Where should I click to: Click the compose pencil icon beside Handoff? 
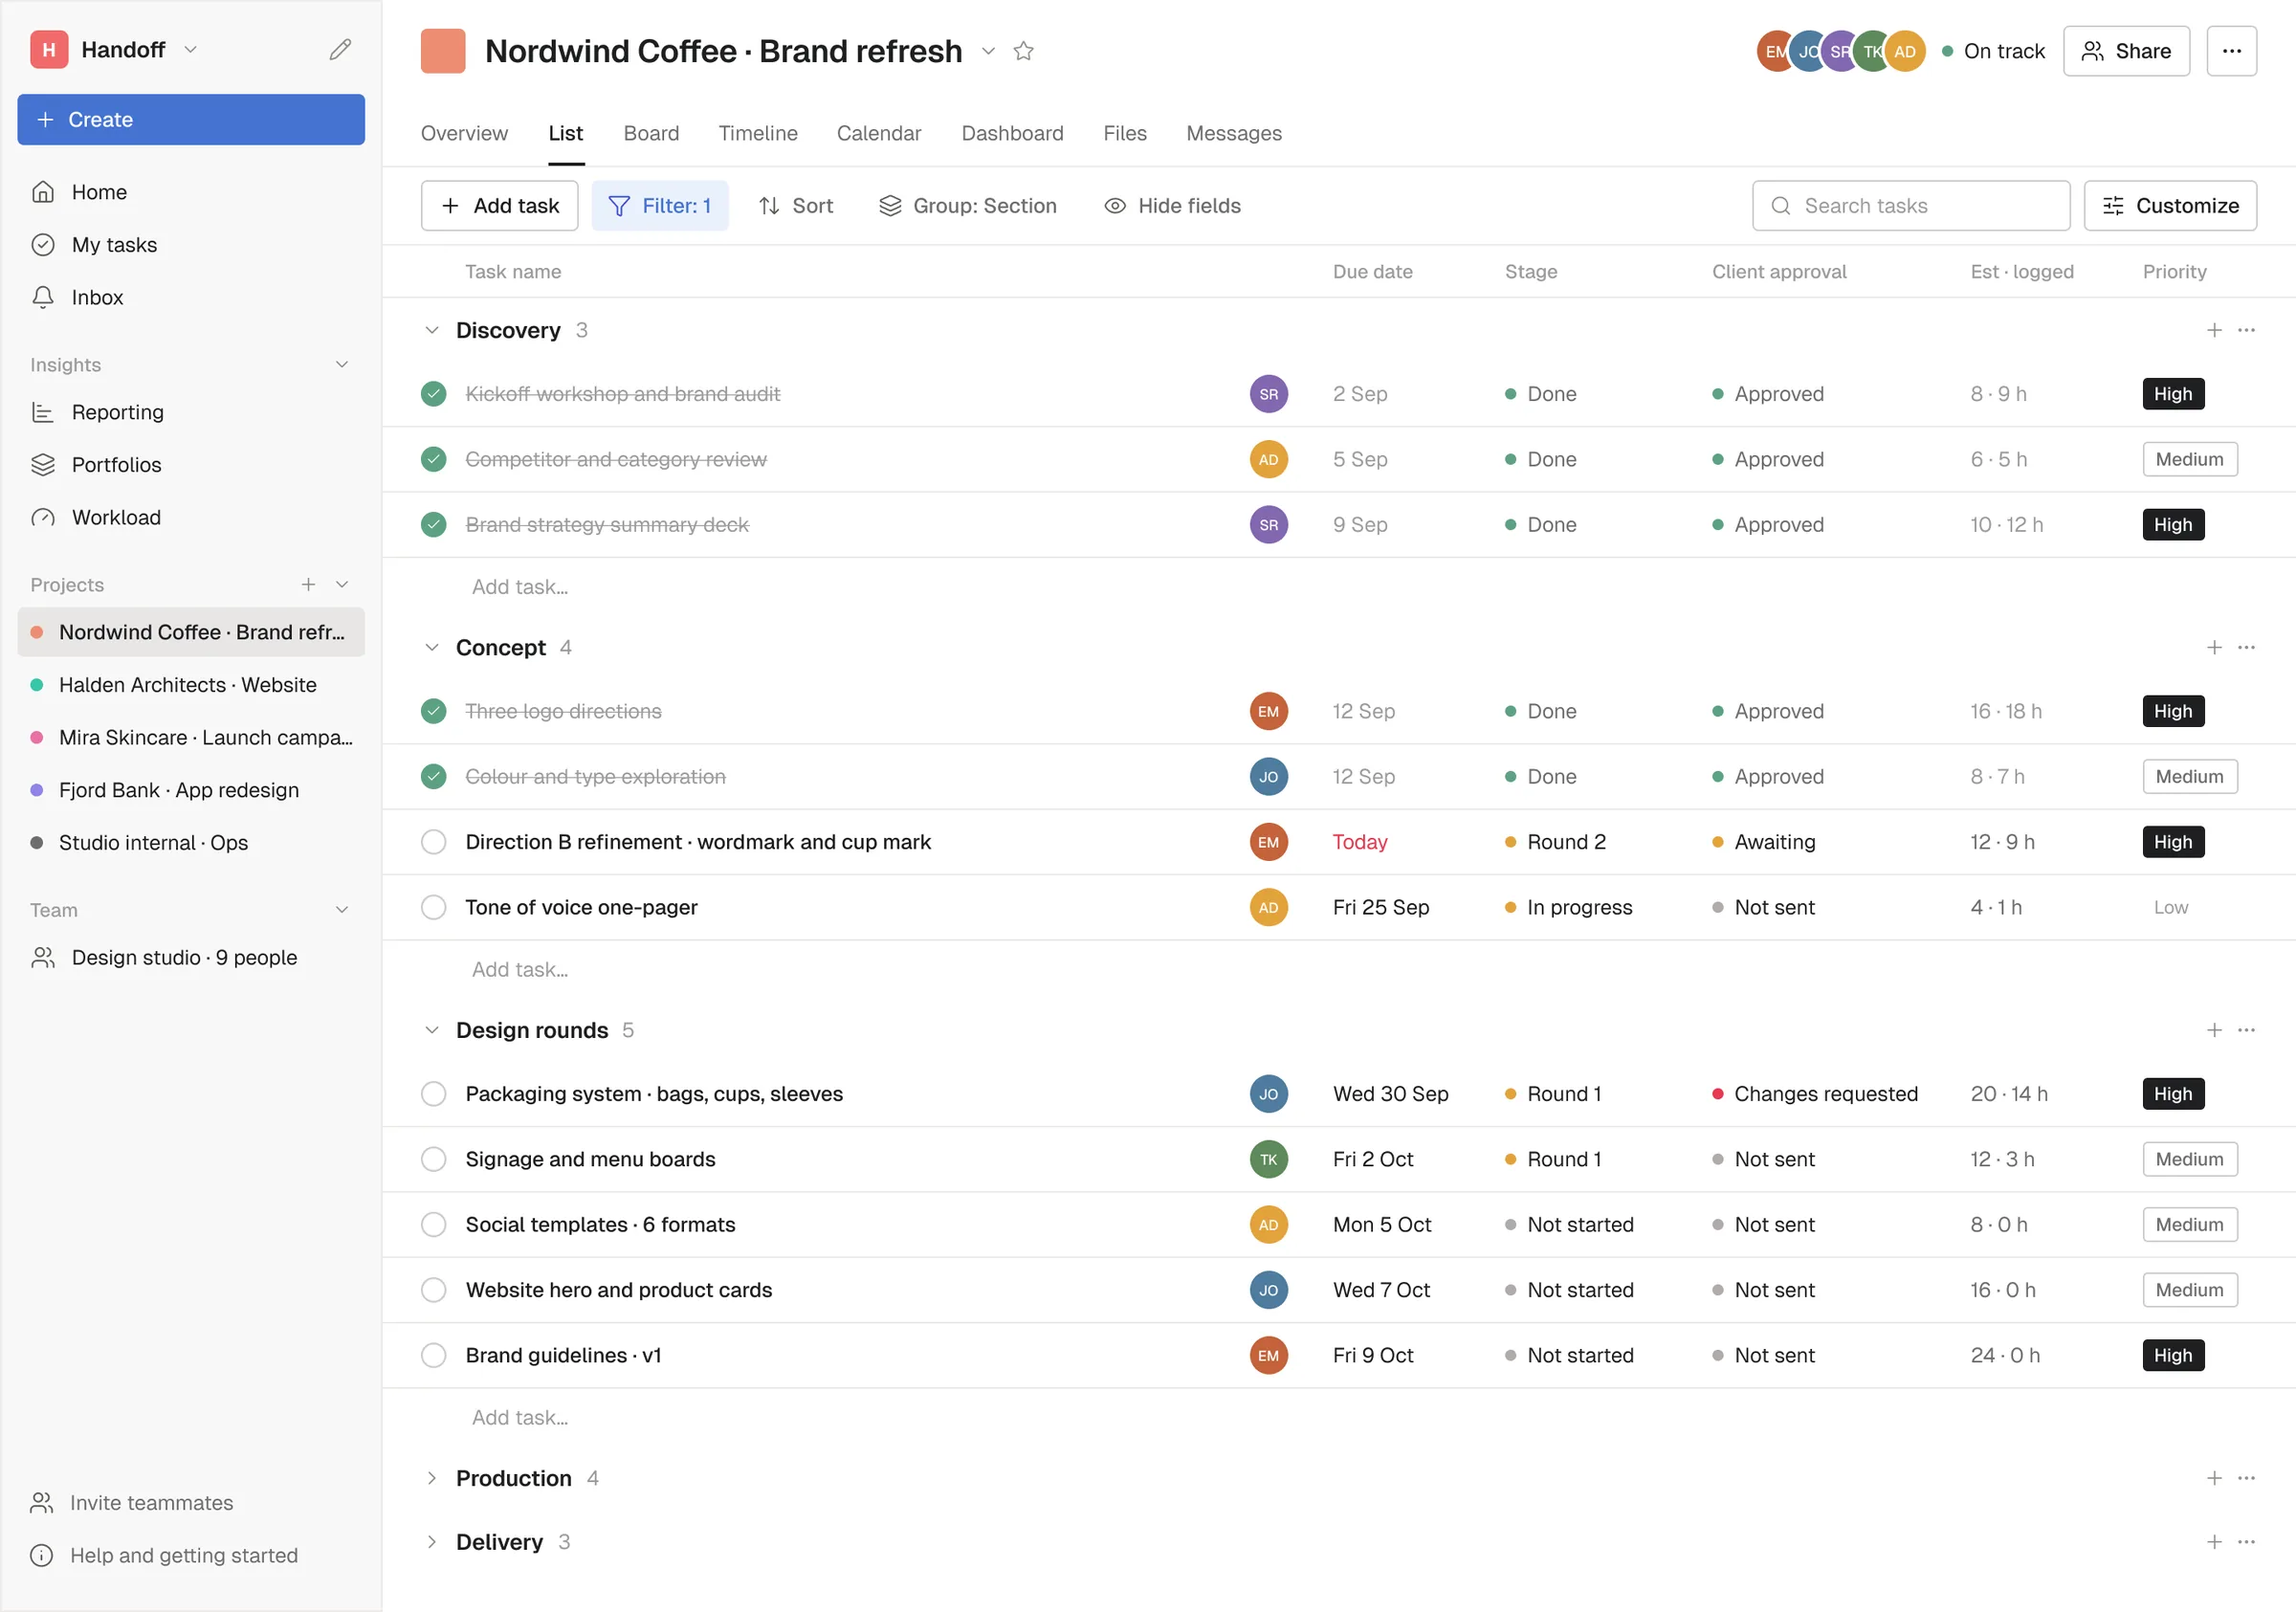(x=340, y=49)
